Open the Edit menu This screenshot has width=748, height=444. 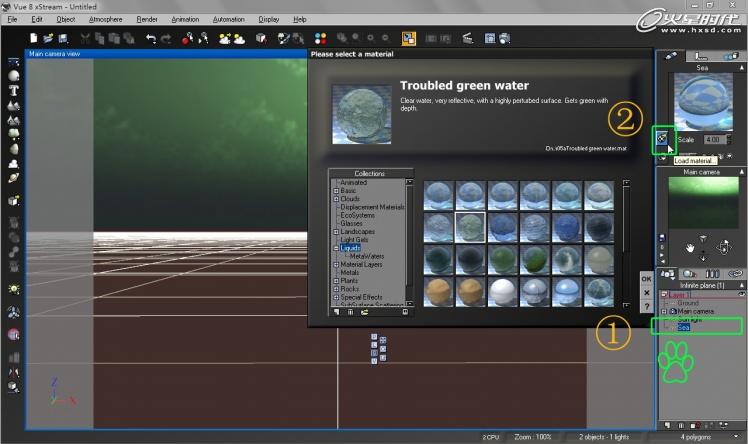coord(37,20)
